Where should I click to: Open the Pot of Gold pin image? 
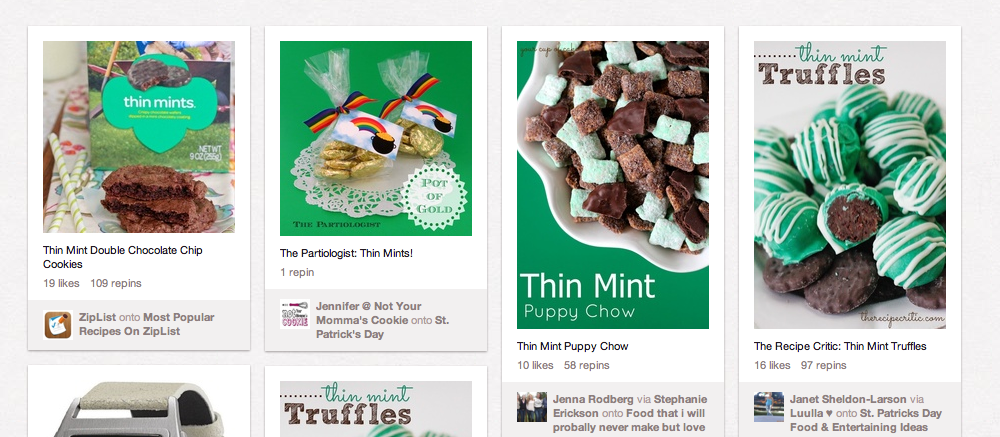click(376, 138)
